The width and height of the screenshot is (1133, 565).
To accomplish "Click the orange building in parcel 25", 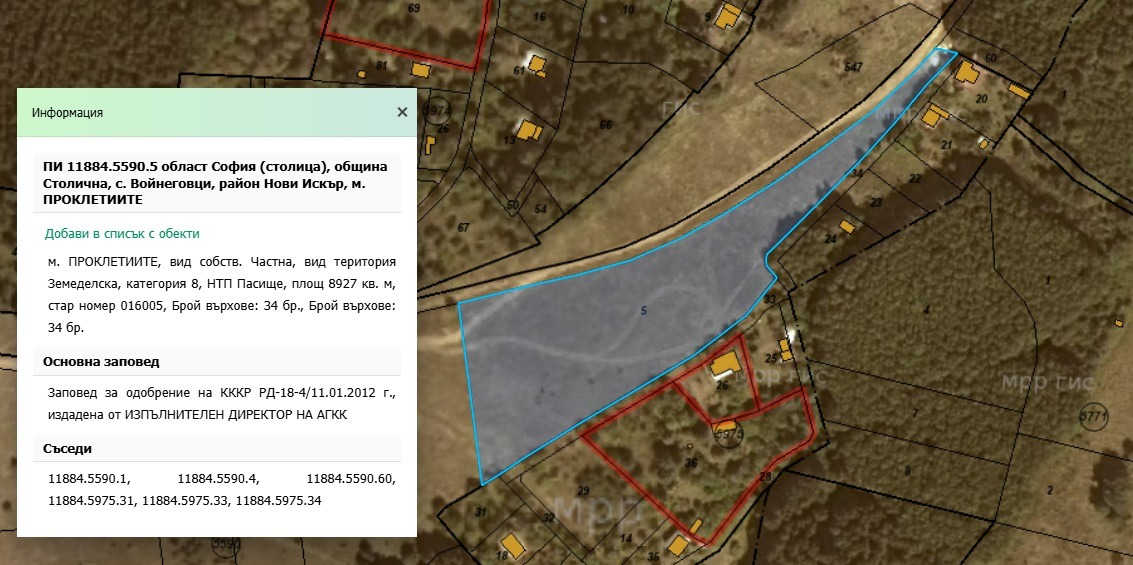I will (x=787, y=351).
